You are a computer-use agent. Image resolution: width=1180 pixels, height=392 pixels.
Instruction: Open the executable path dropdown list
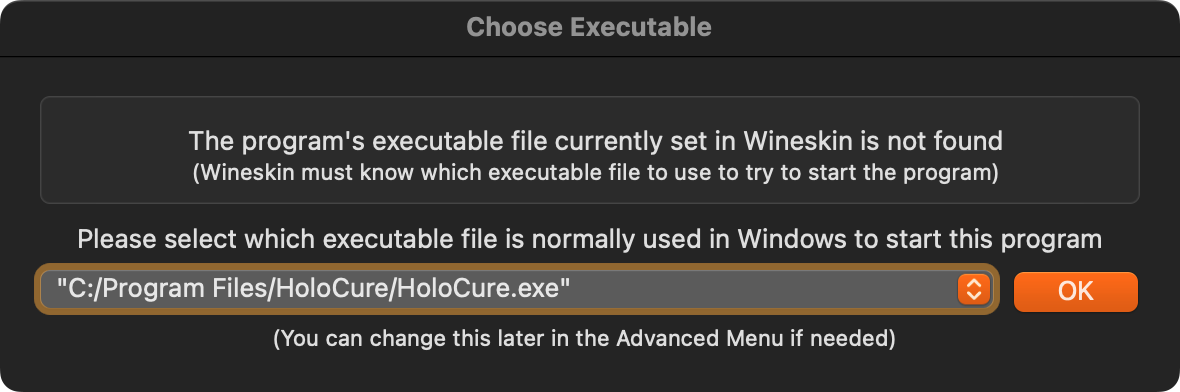pos(516,289)
